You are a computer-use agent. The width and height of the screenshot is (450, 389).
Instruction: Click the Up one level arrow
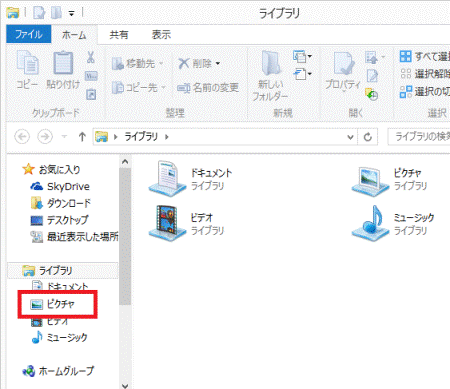(82, 137)
